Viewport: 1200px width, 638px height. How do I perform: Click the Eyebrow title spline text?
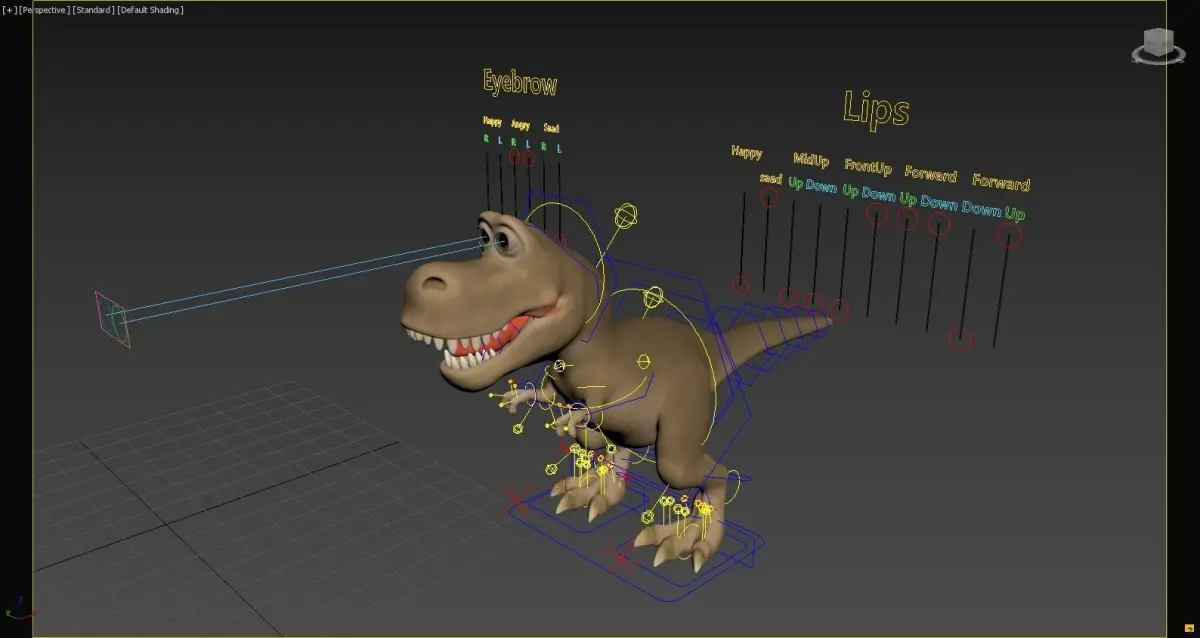(520, 83)
